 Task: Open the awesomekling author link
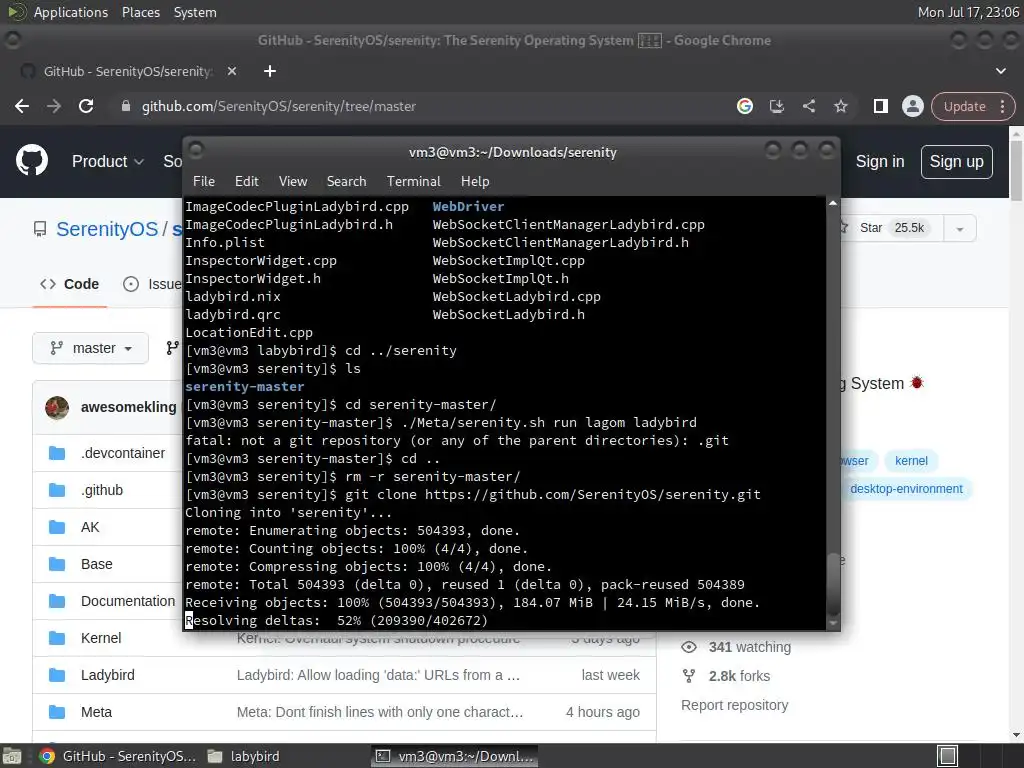pyautogui.click(x=129, y=408)
